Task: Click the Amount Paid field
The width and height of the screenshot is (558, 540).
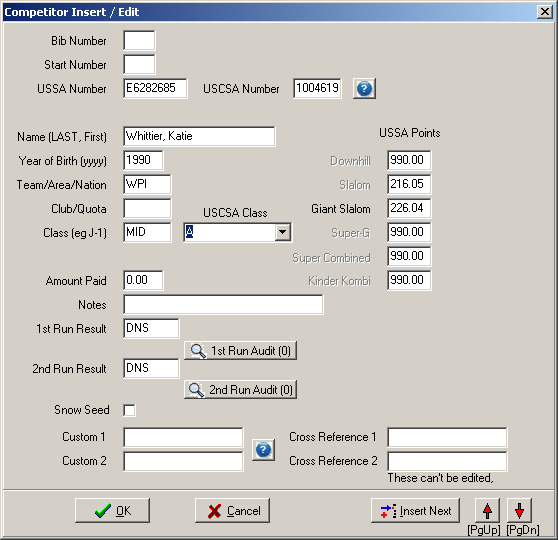Action: (x=143, y=280)
